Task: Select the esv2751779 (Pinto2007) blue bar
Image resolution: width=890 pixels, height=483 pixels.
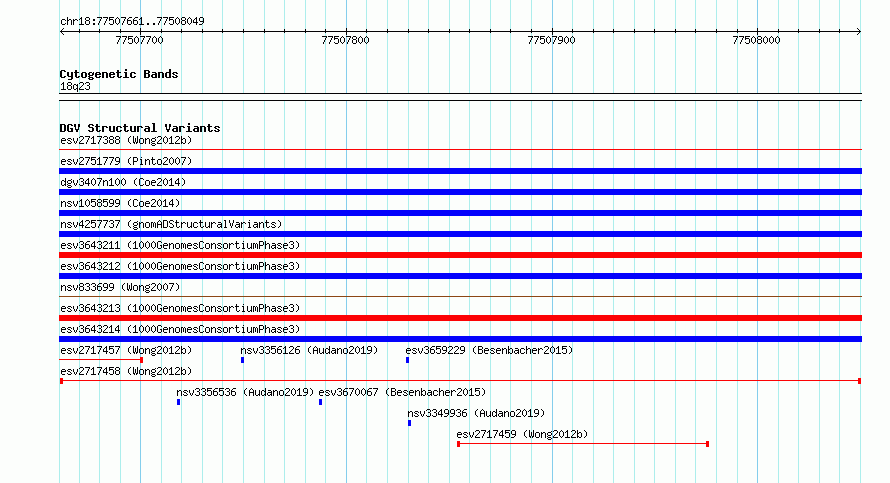Action: point(460,171)
